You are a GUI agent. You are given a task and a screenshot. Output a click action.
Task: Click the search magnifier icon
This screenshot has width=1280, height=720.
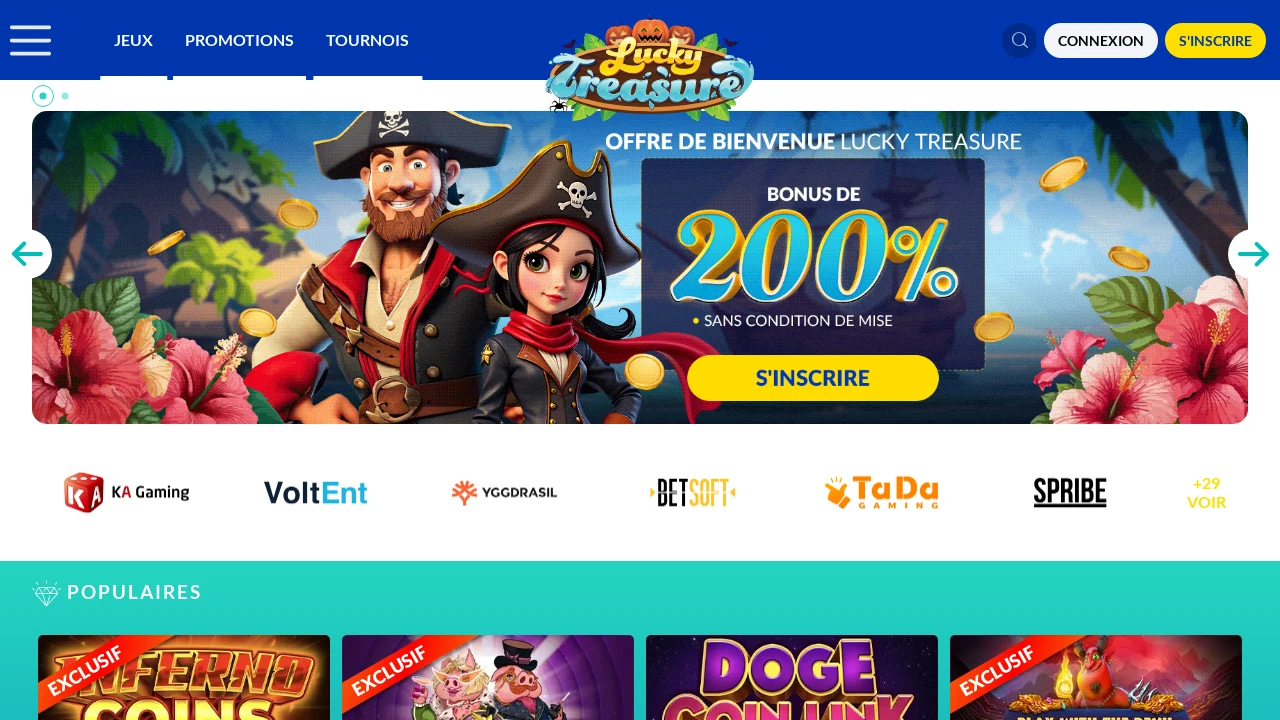tap(1020, 40)
